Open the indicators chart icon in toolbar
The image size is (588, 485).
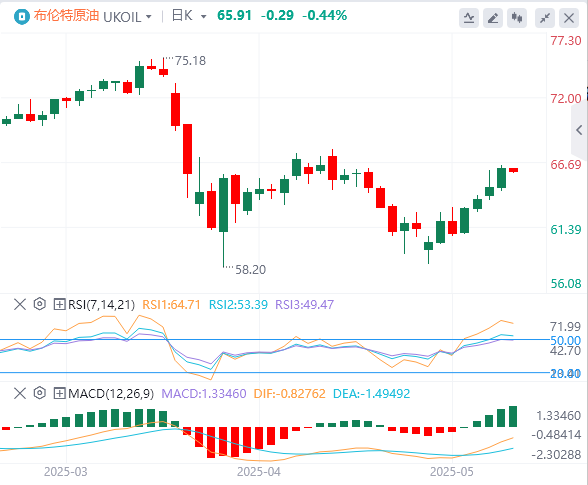(469, 18)
